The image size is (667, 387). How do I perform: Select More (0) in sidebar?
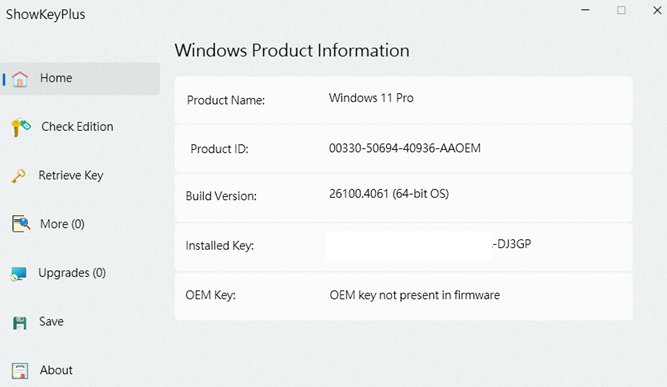[62, 224]
